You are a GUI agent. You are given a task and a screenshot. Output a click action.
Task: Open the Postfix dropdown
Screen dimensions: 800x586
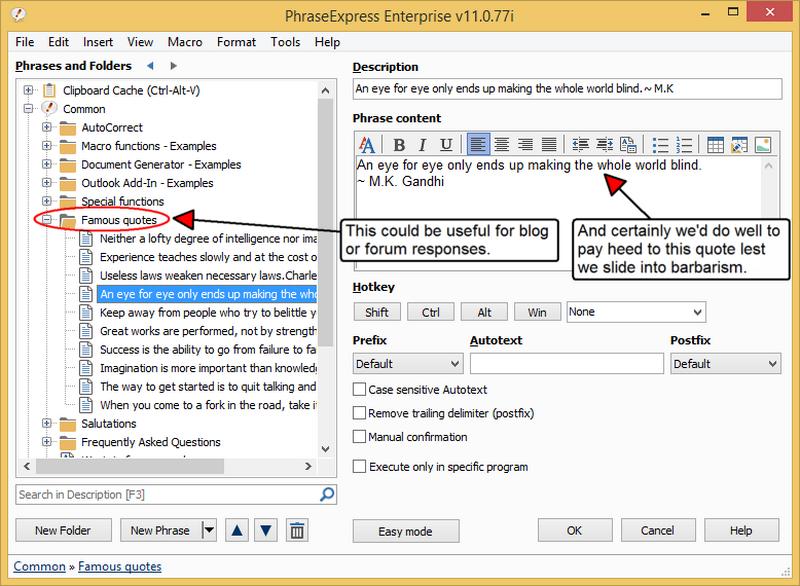pos(725,364)
